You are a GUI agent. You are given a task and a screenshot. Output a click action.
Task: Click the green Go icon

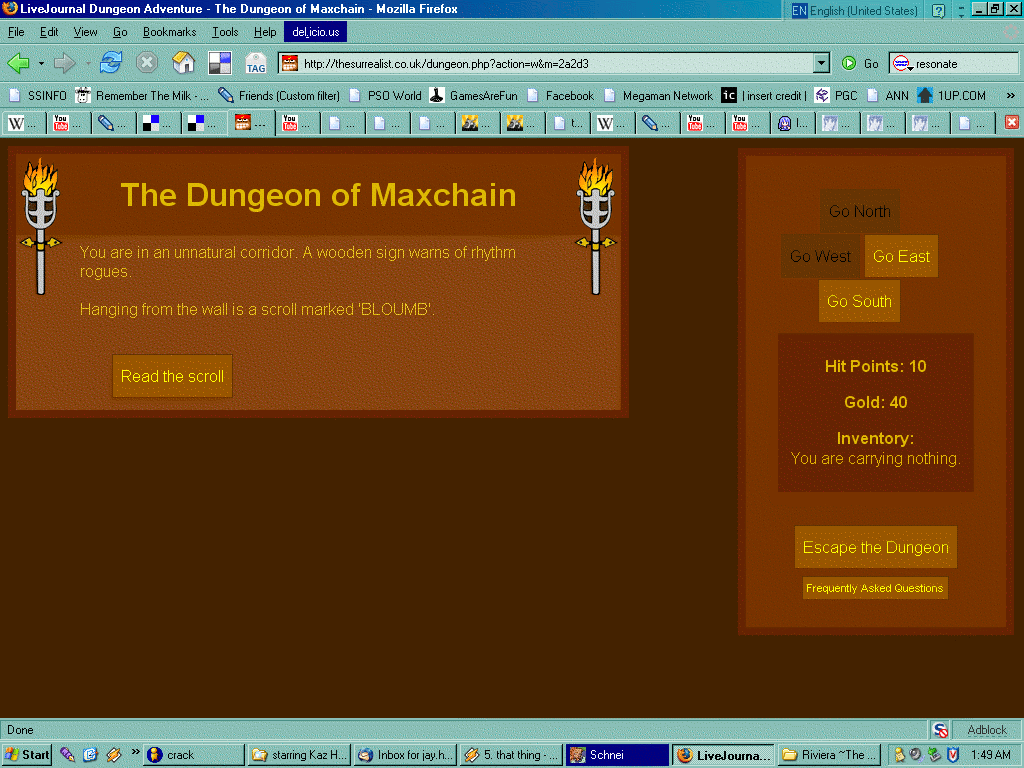point(849,63)
